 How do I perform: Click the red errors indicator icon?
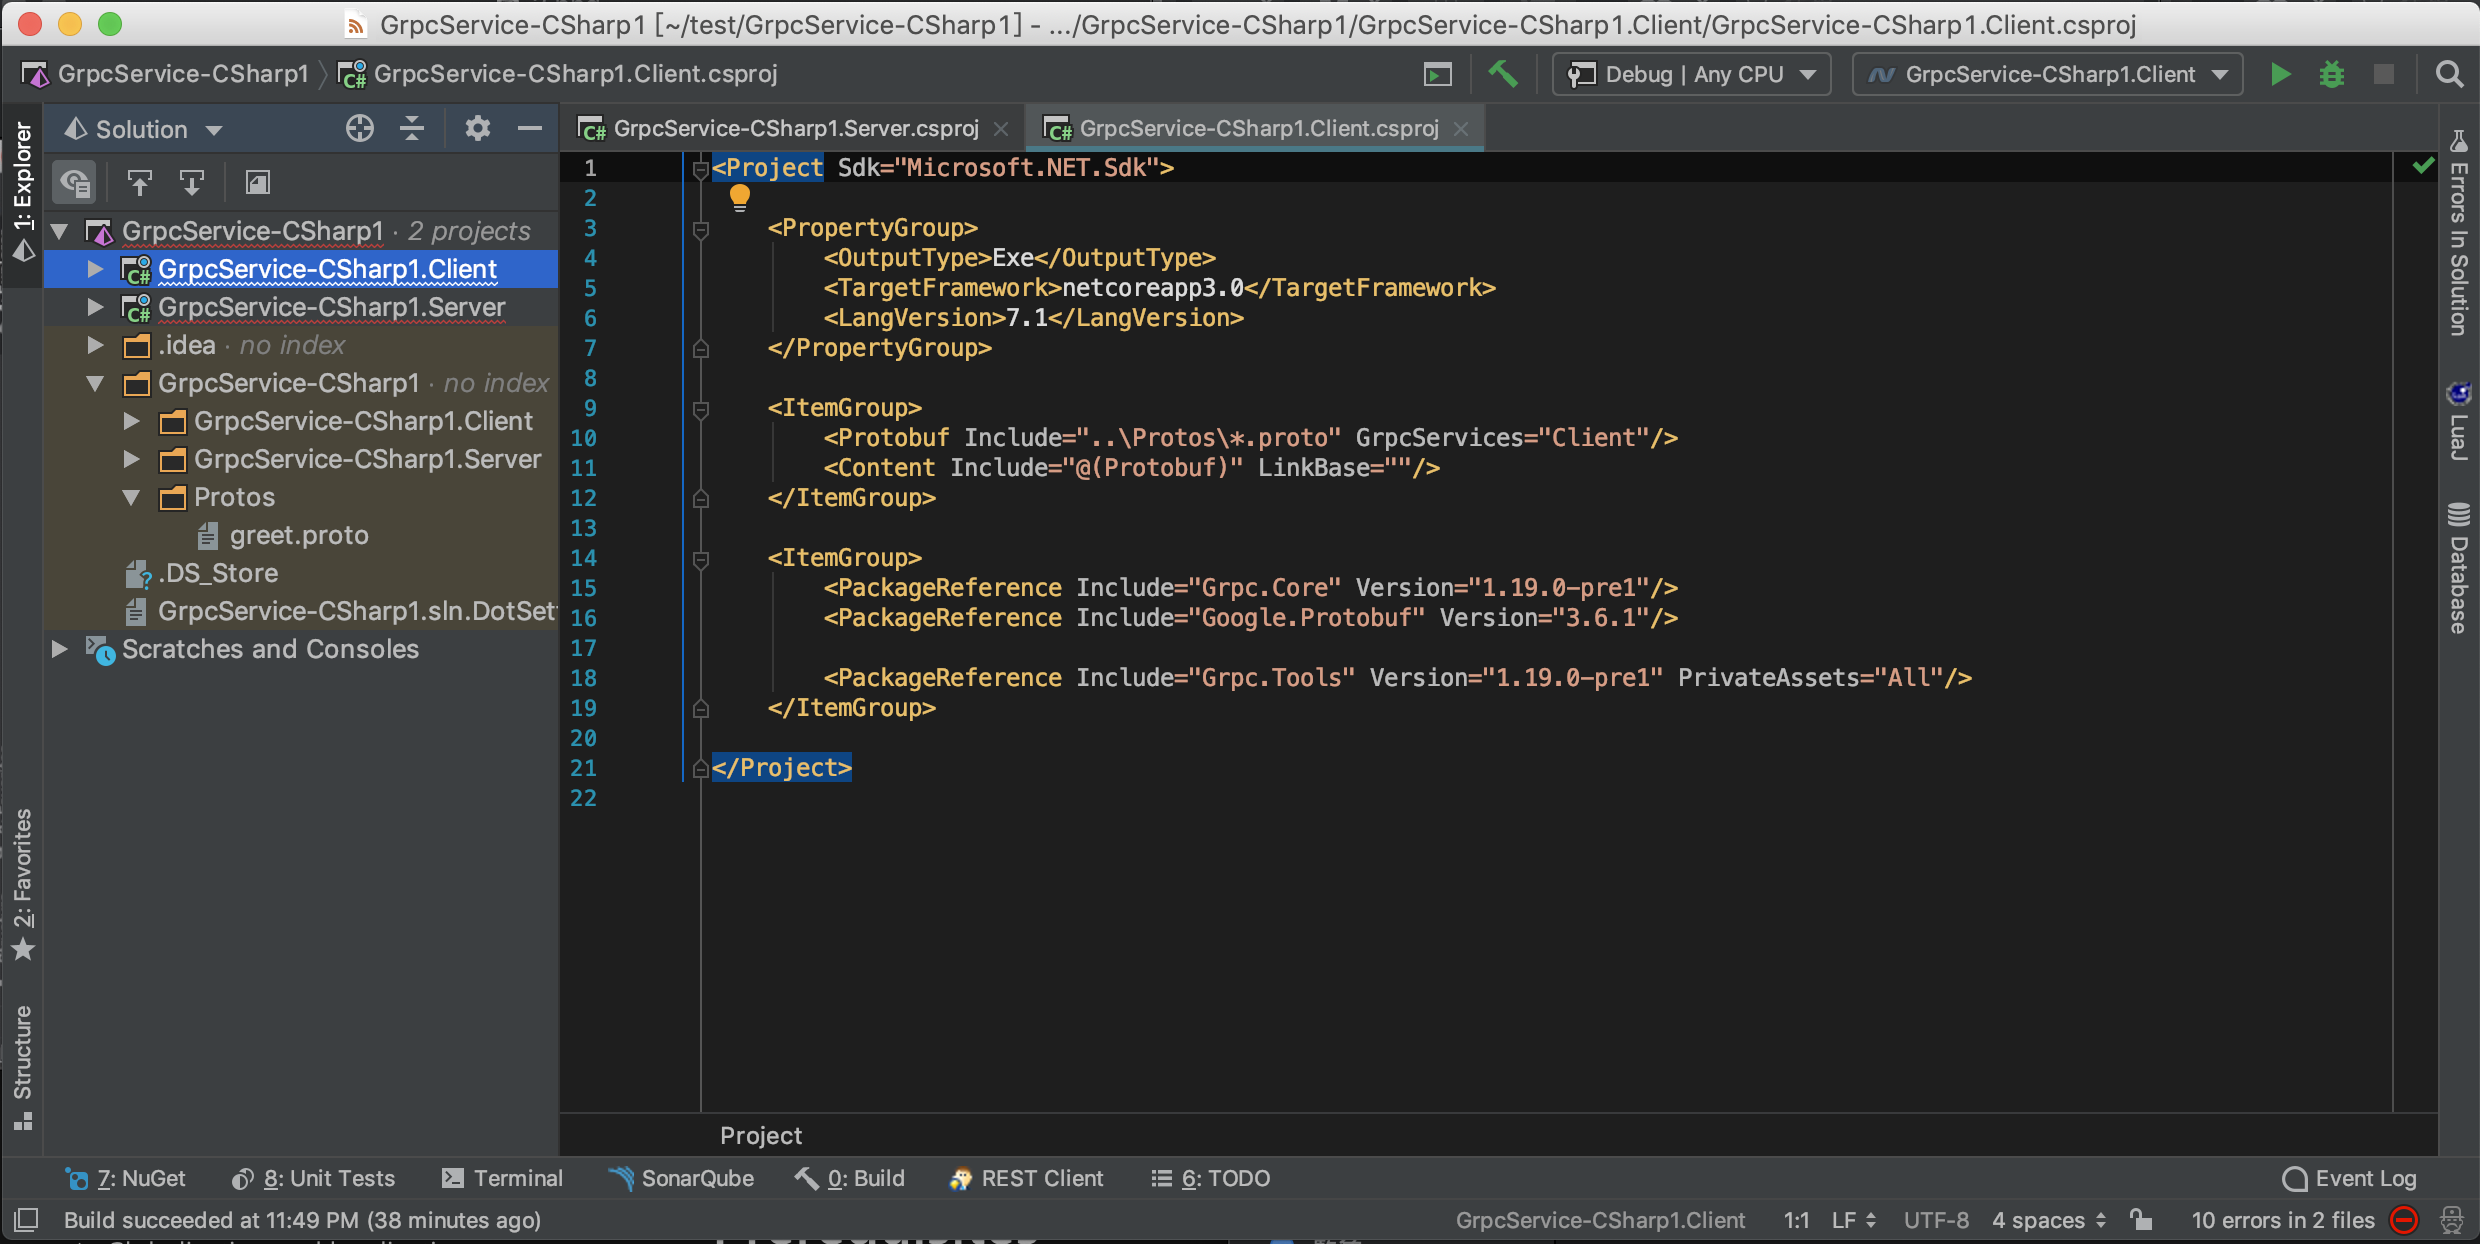click(x=2404, y=1220)
